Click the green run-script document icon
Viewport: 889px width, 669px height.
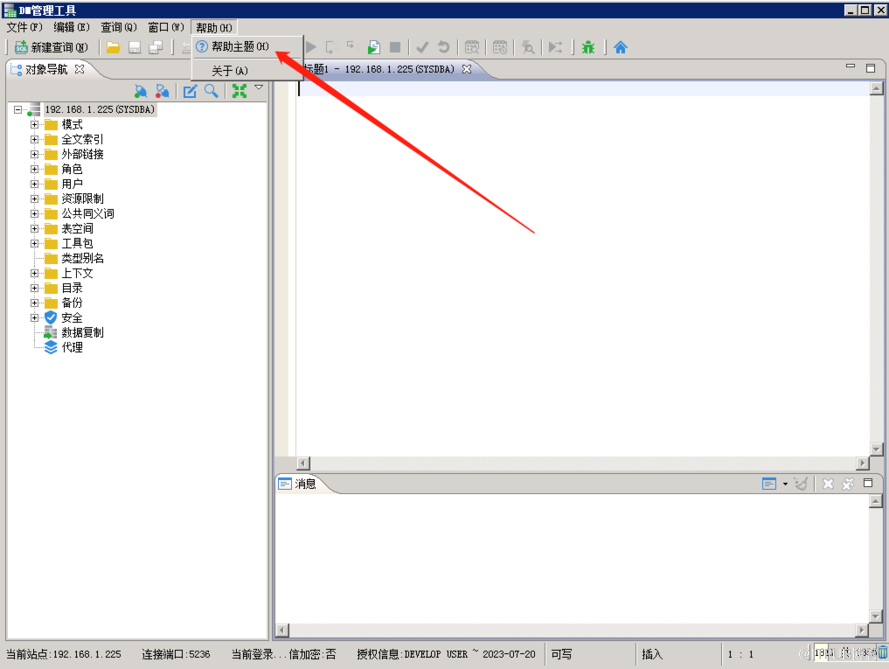pyautogui.click(x=373, y=48)
